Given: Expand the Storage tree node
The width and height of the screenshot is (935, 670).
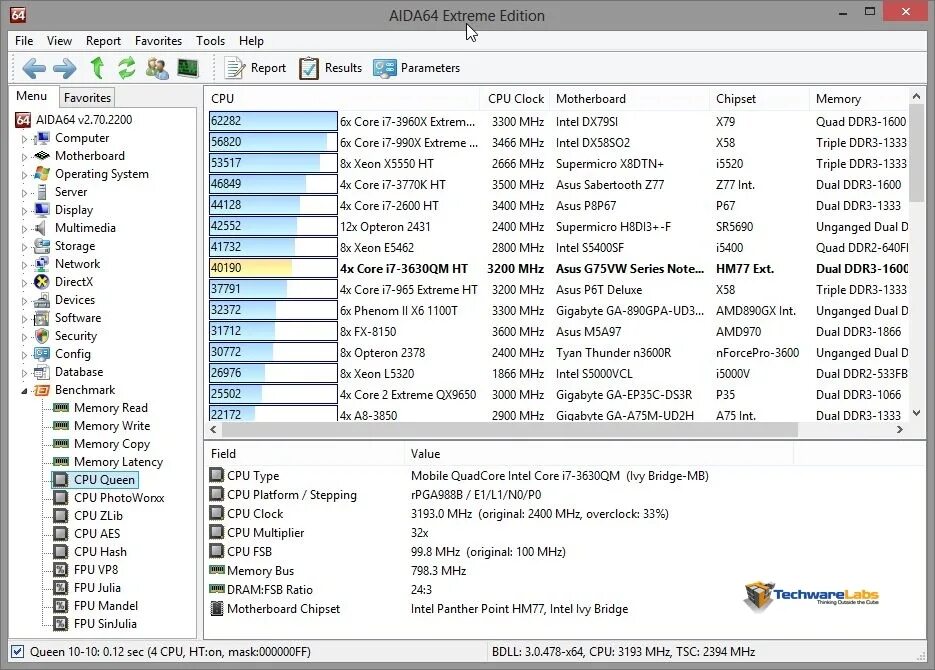Looking at the screenshot, I should [24, 247].
